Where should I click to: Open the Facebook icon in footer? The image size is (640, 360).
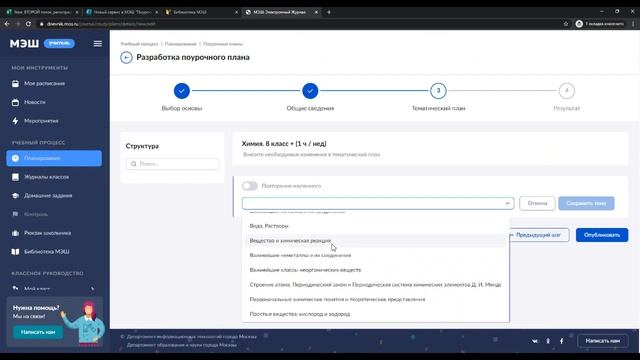coord(562,341)
